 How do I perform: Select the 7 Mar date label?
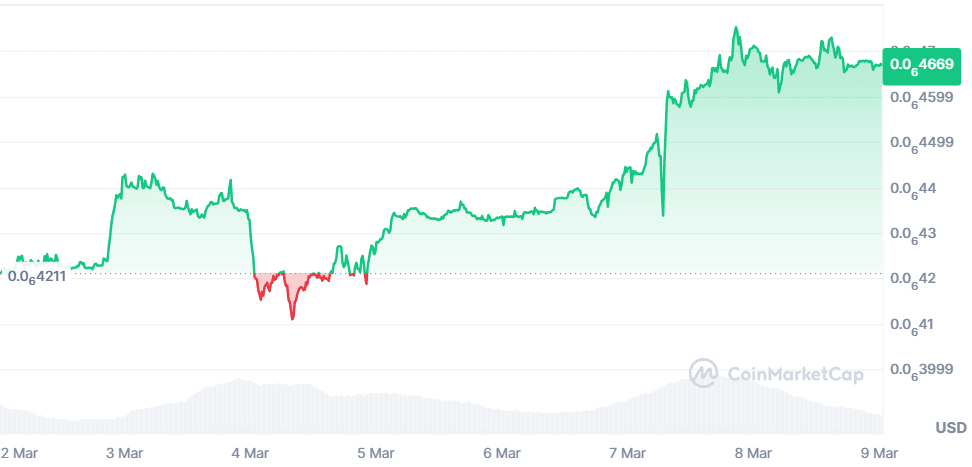(627, 453)
